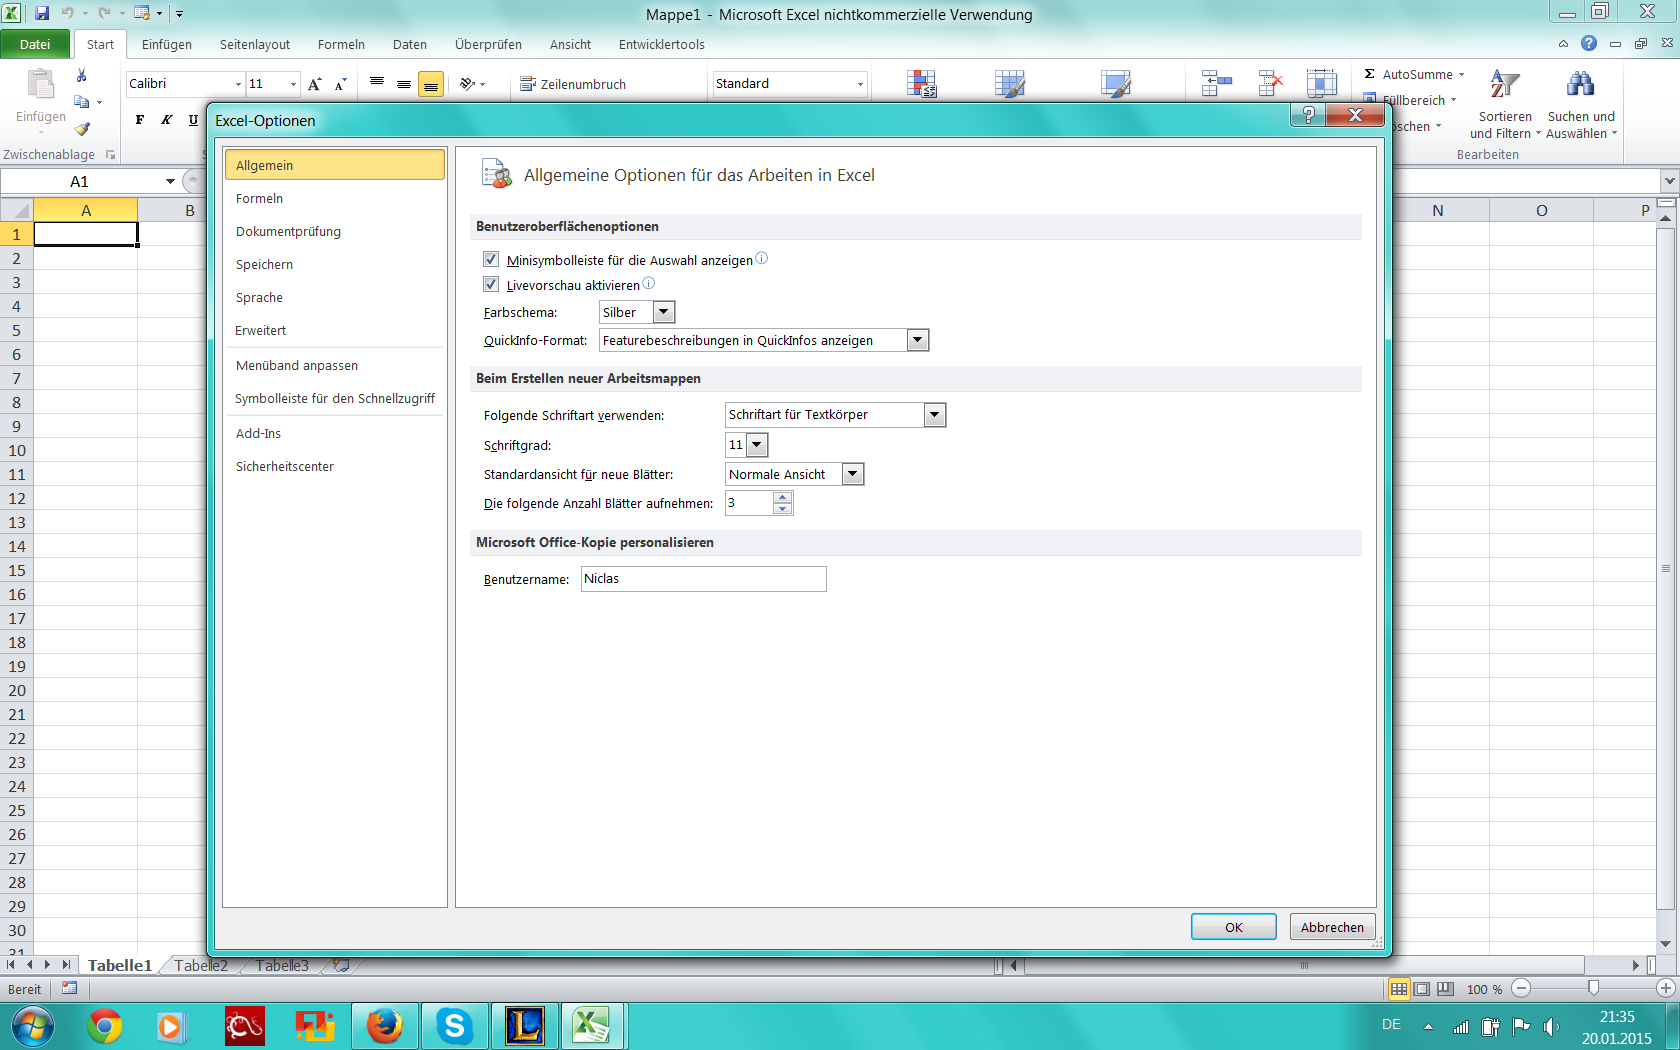Increase Anzahl Blätter spinner value
This screenshot has height=1050, width=1680.
point(783,497)
